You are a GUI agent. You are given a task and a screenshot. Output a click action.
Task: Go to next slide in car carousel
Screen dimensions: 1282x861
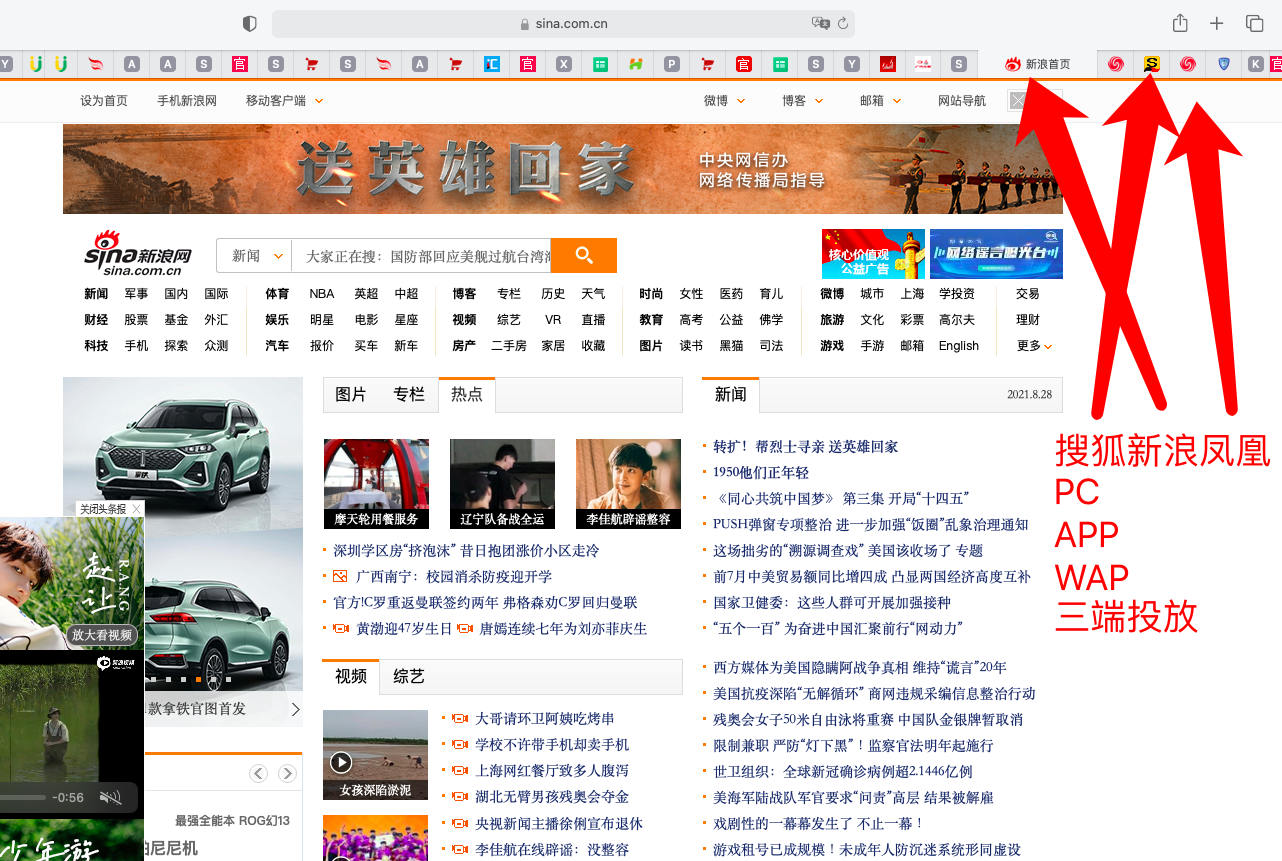295,709
